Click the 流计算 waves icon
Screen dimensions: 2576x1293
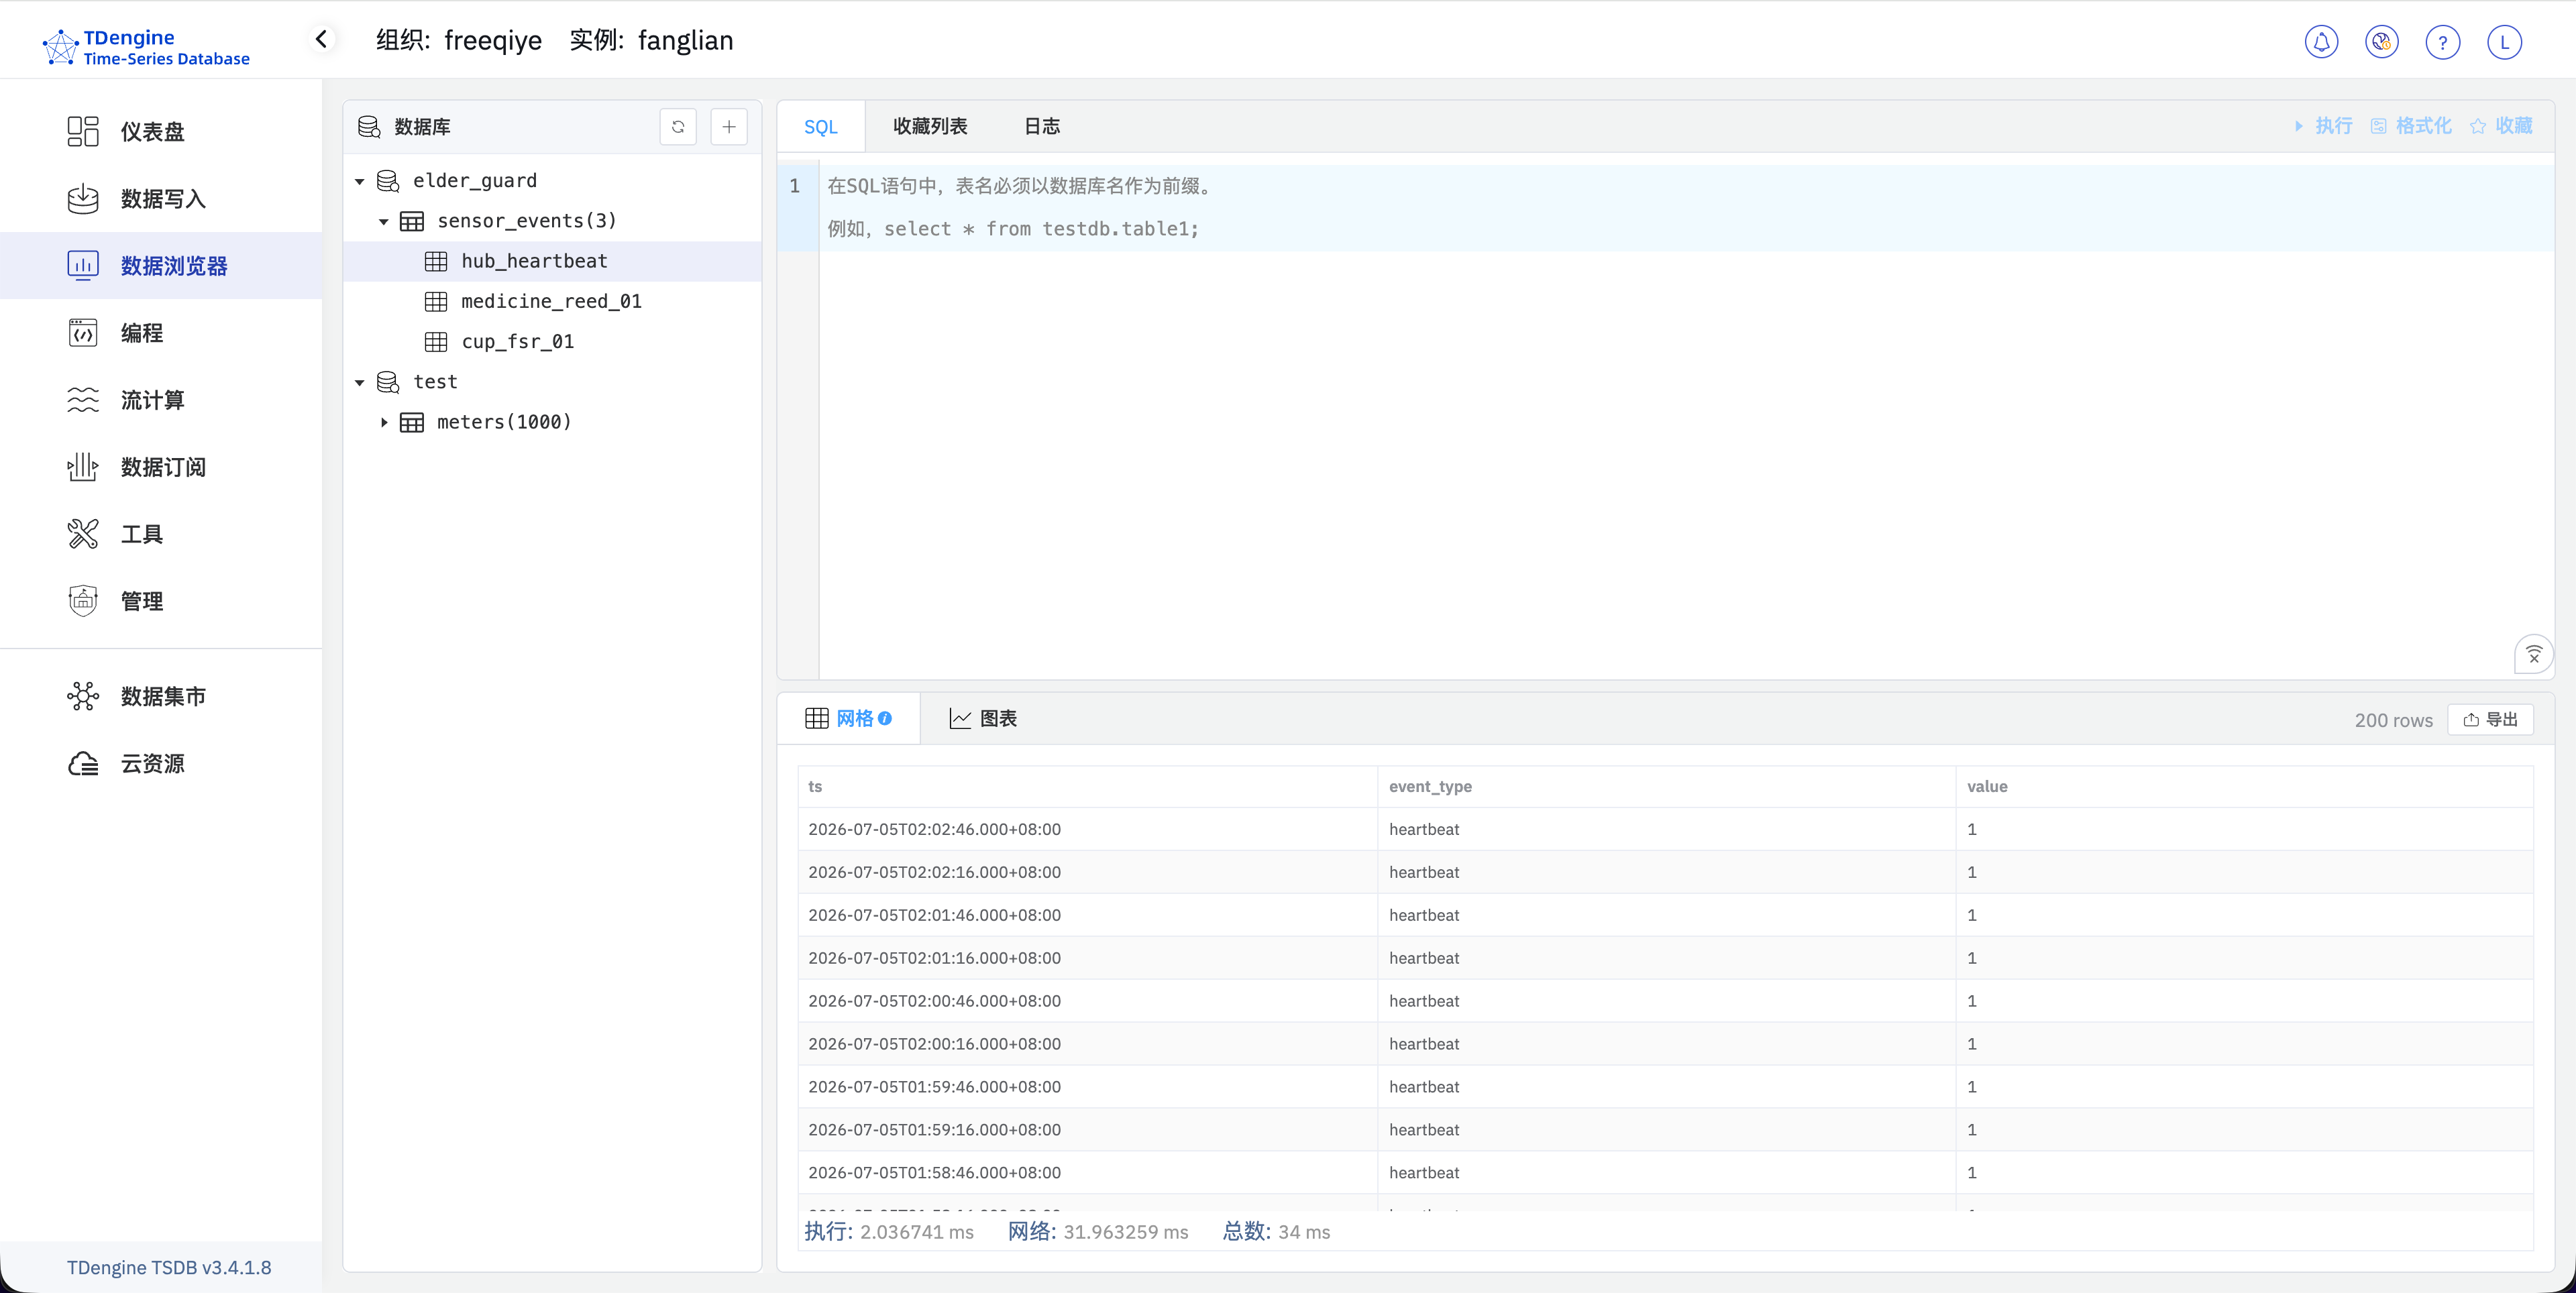coord(83,399)
